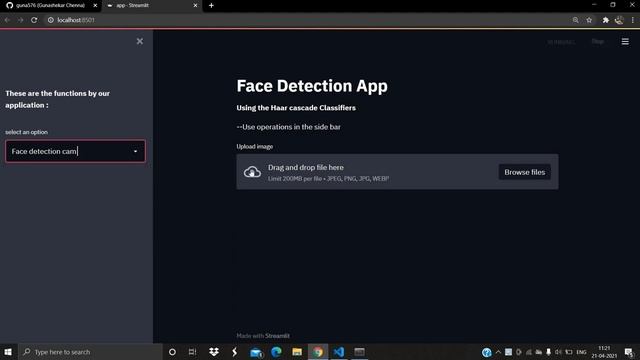Launch Dropbox from the taskbar
Viewport: 640px width, 360px height.
click(x=213, y=352)
